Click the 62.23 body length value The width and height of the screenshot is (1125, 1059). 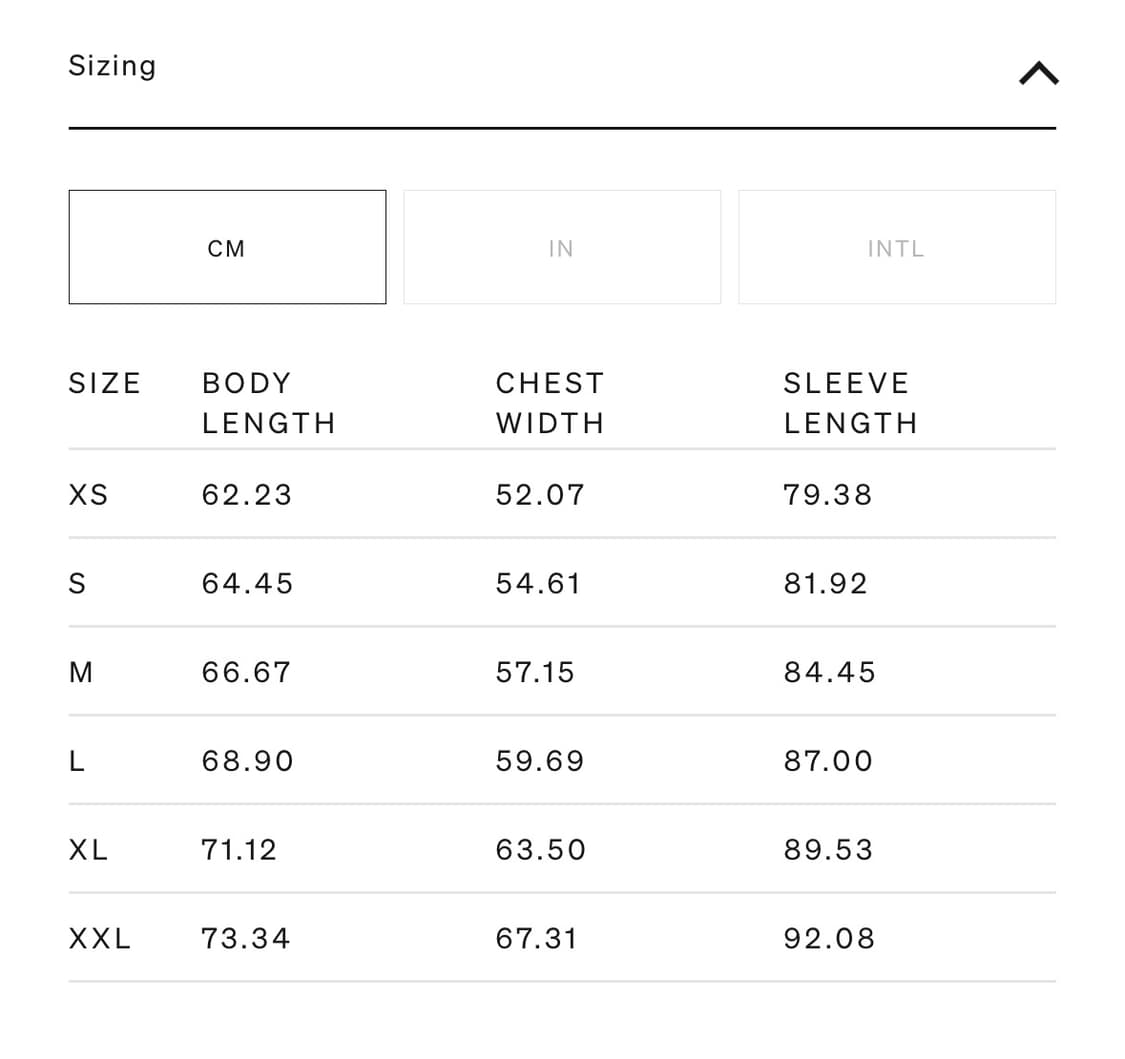tap(247, 495)
